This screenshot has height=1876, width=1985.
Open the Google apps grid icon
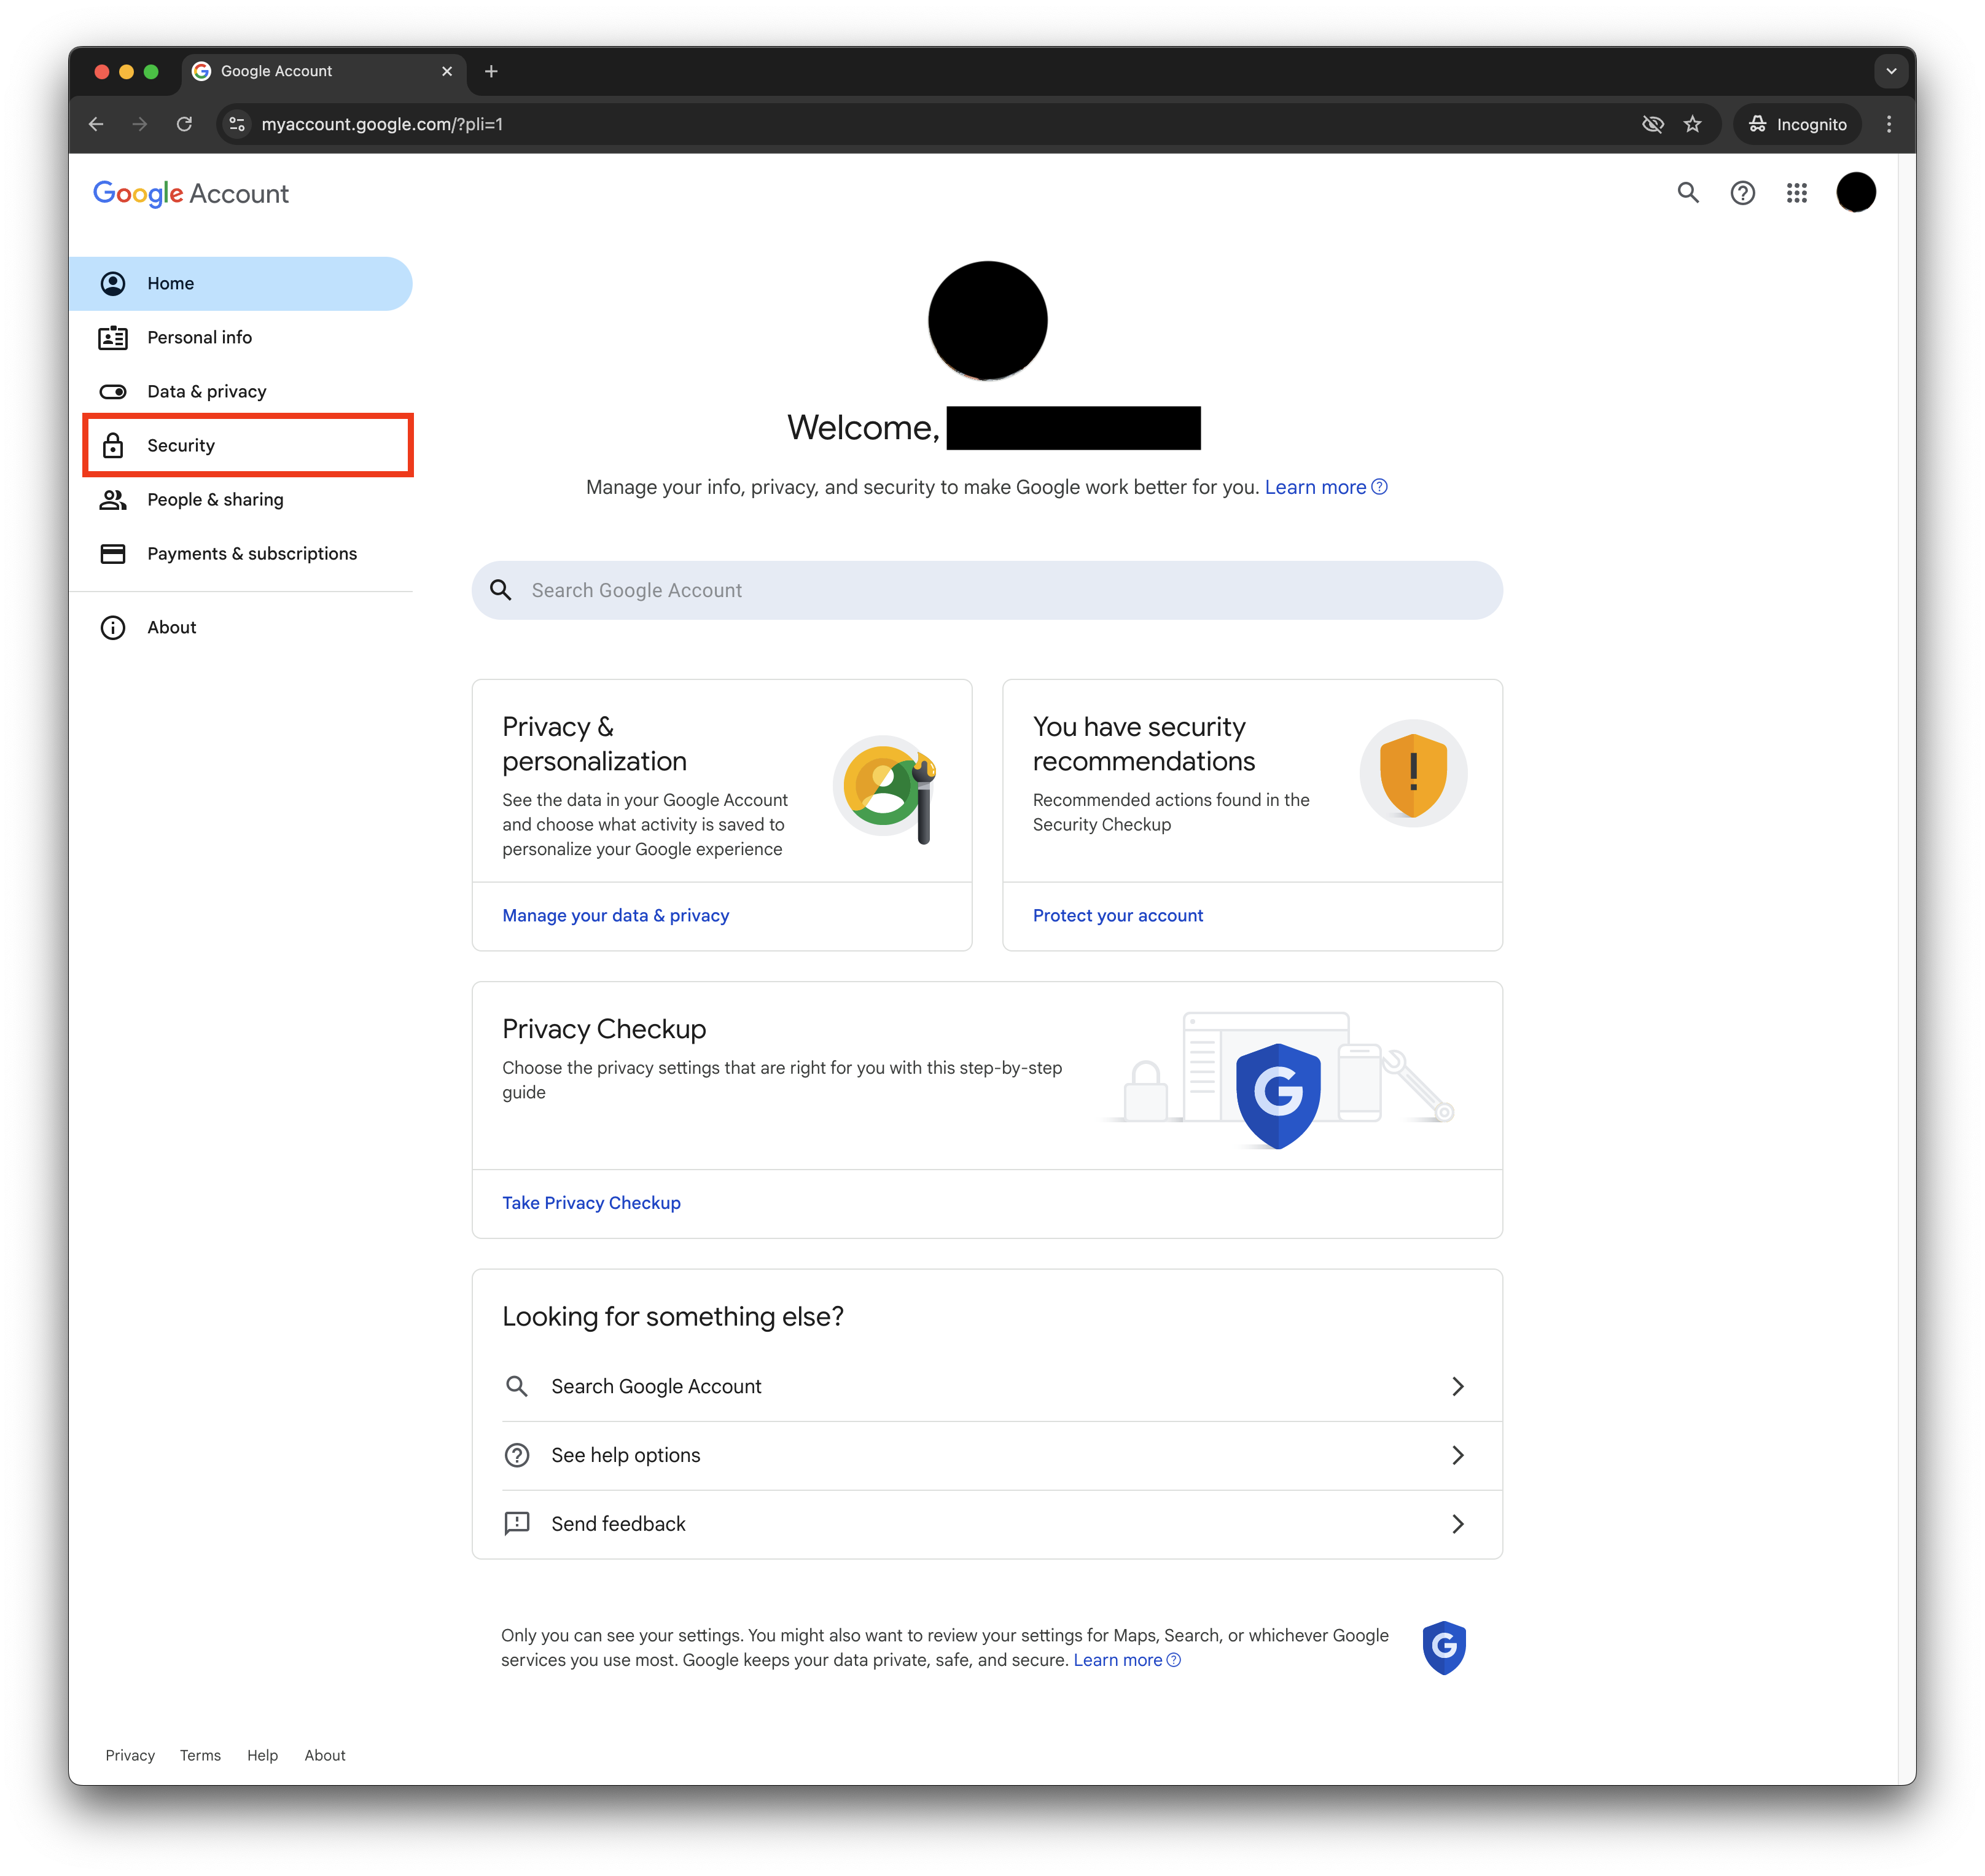coord(1796,193)
